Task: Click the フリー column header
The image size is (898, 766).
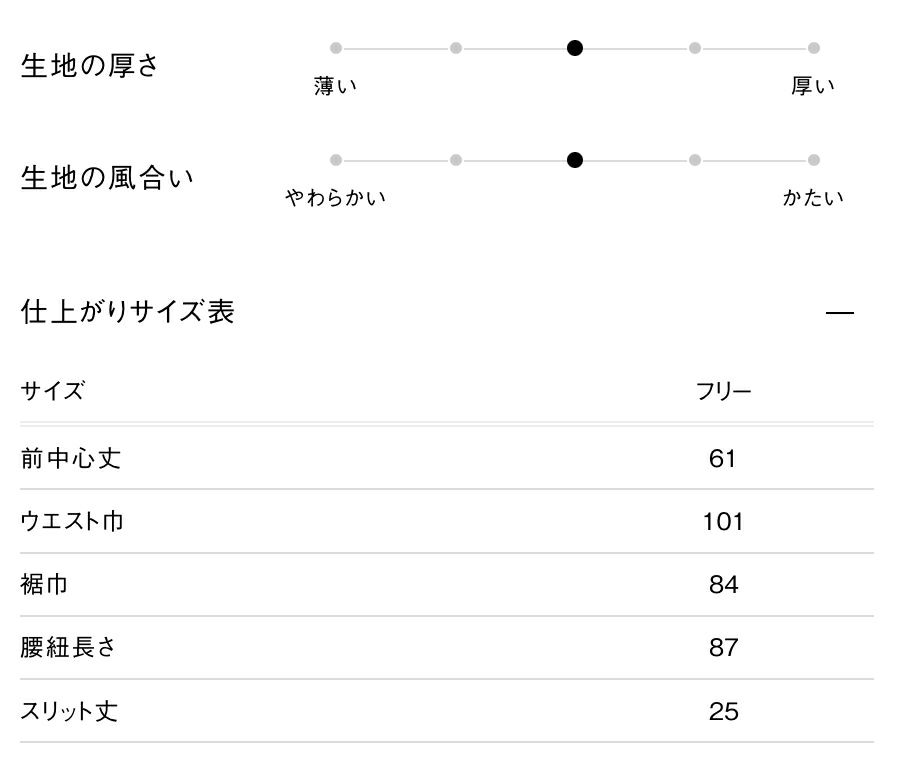Action: click(723, 391)
